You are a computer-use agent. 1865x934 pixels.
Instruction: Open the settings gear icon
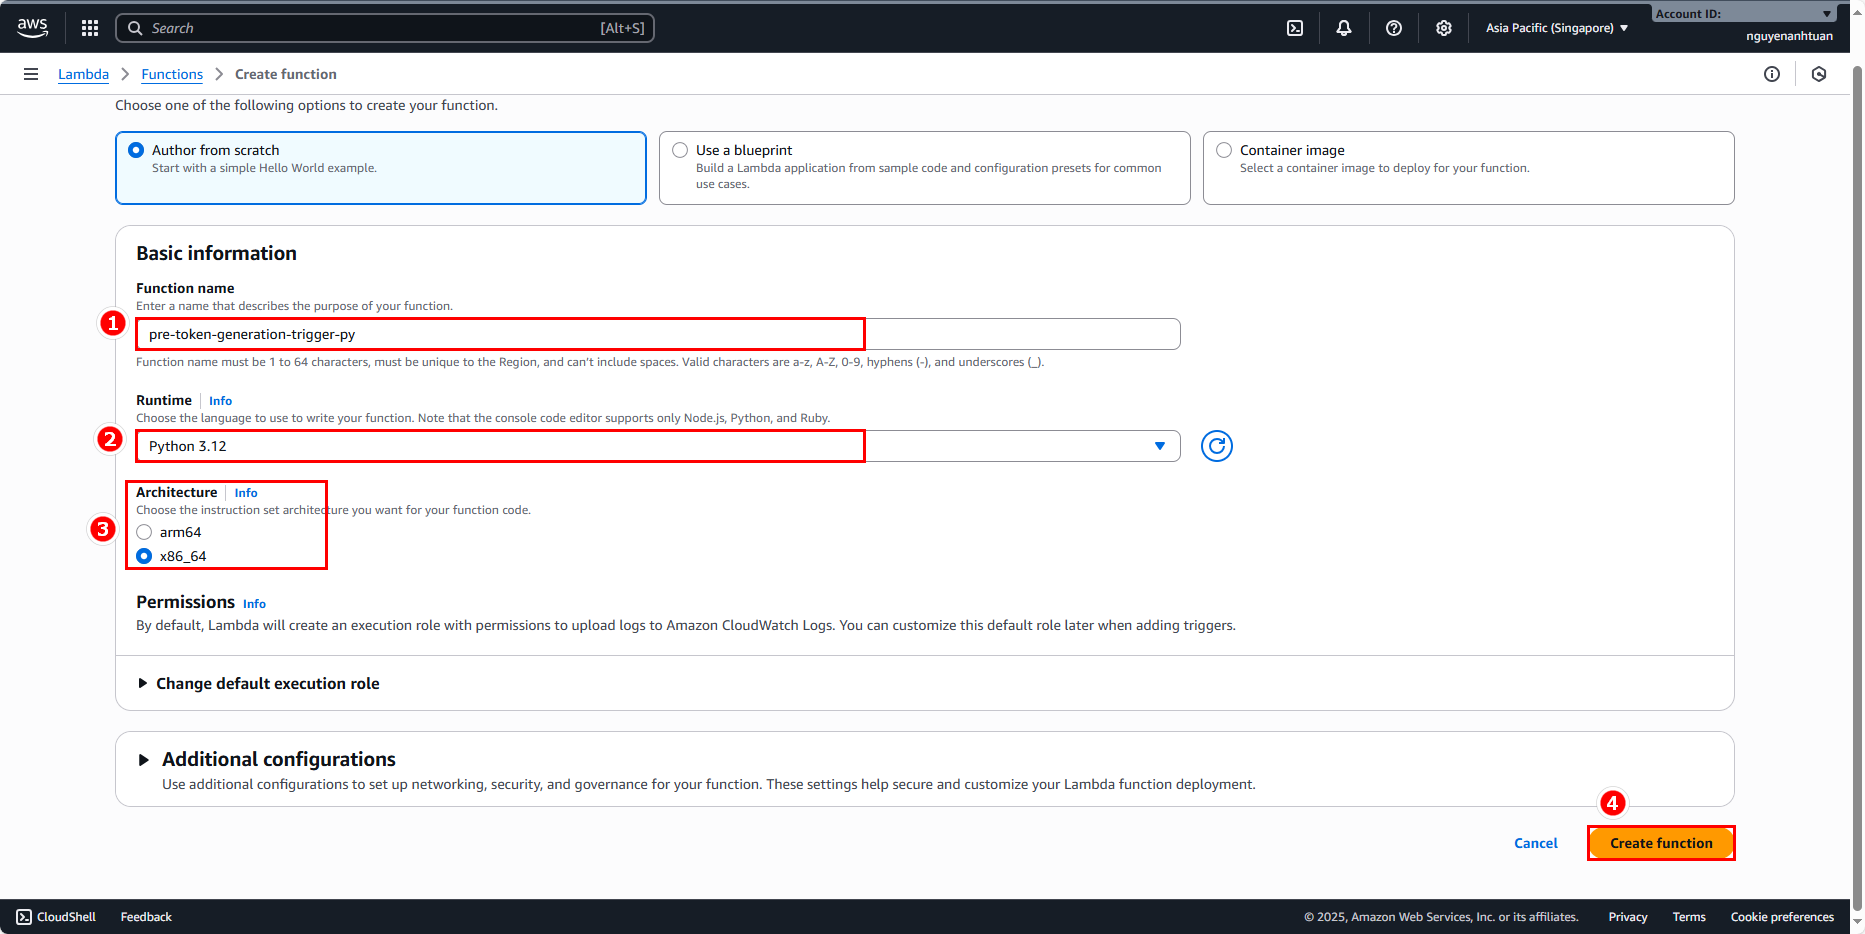1444,28
